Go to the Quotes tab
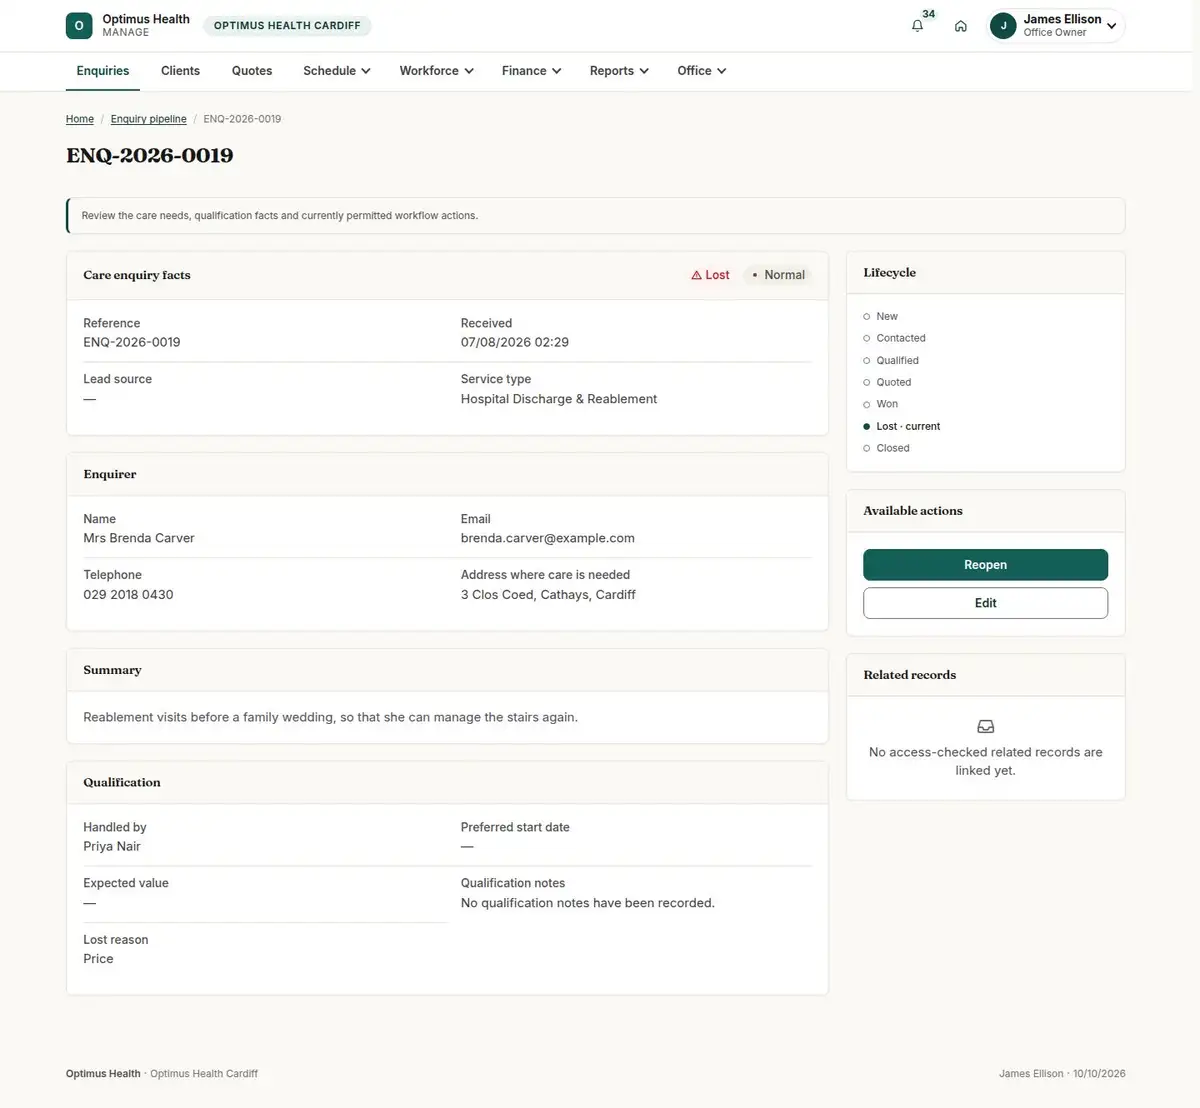The height and width of the screenshot is (1108, 1200). [x=252, y=71]
